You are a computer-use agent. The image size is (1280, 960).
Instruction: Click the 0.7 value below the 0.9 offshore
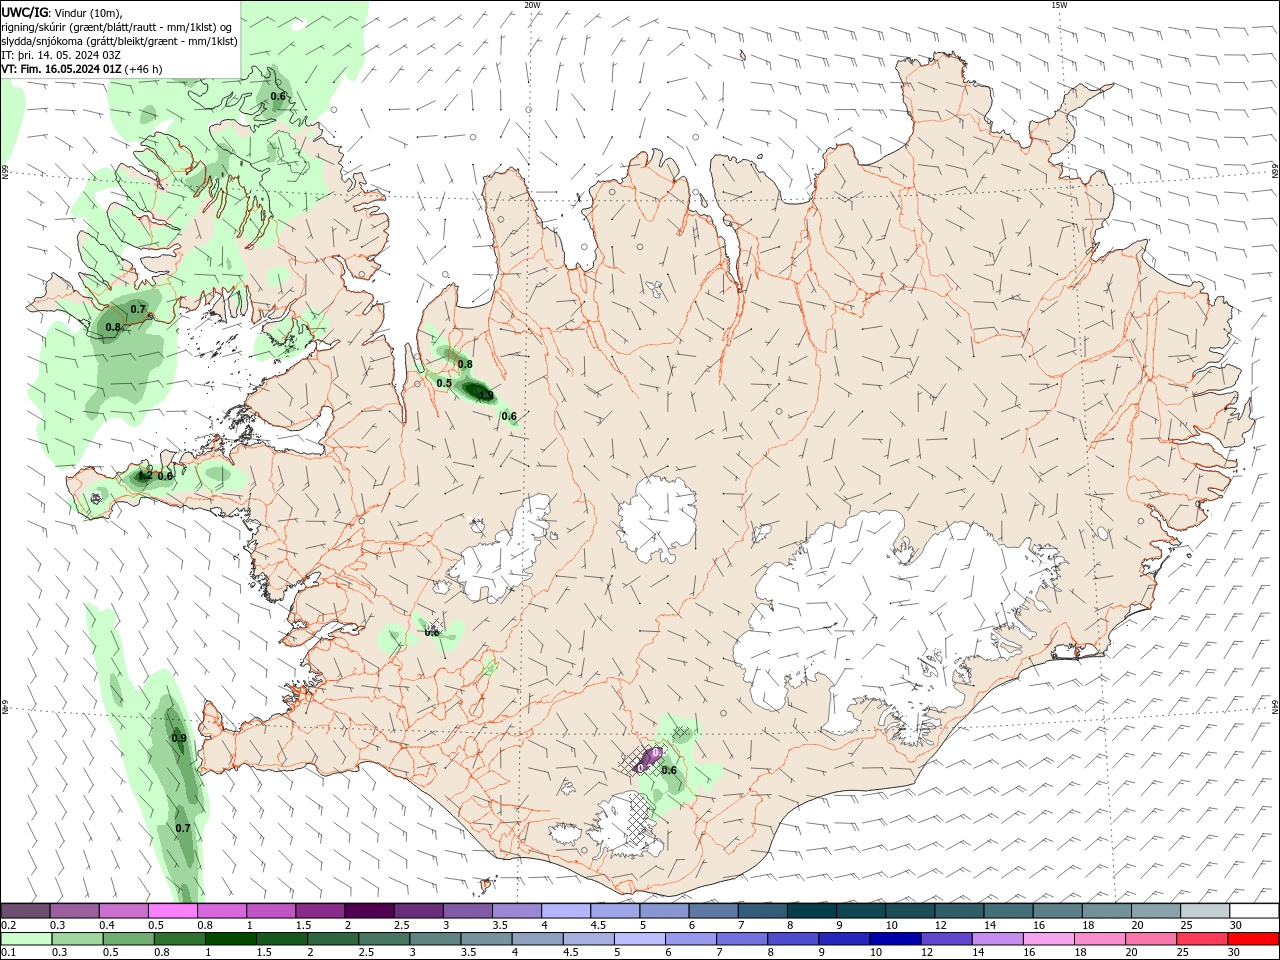(183, 828)
